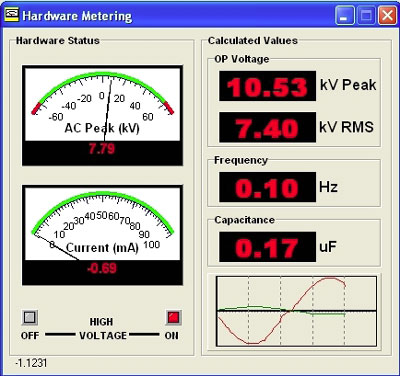This screenshot has width=400, height=376.
Task: Click the HIGH VOLTAGE label
Action: point(102,329)
